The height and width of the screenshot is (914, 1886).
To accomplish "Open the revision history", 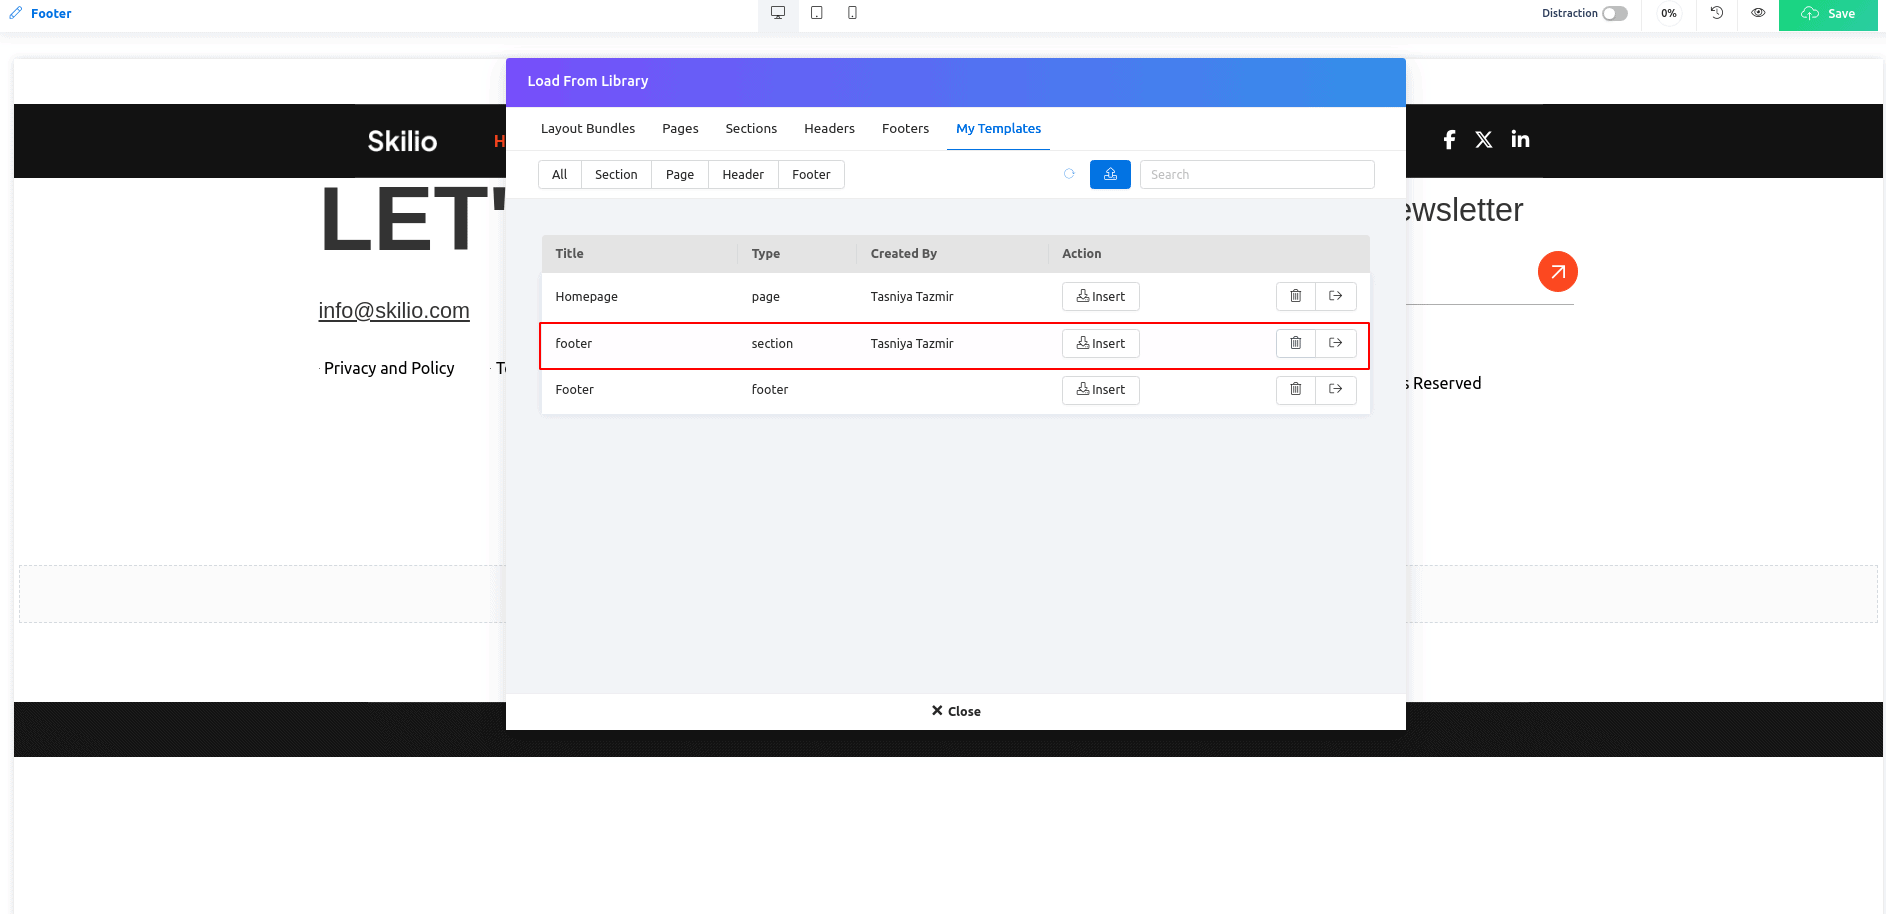I will [1716, 13].
